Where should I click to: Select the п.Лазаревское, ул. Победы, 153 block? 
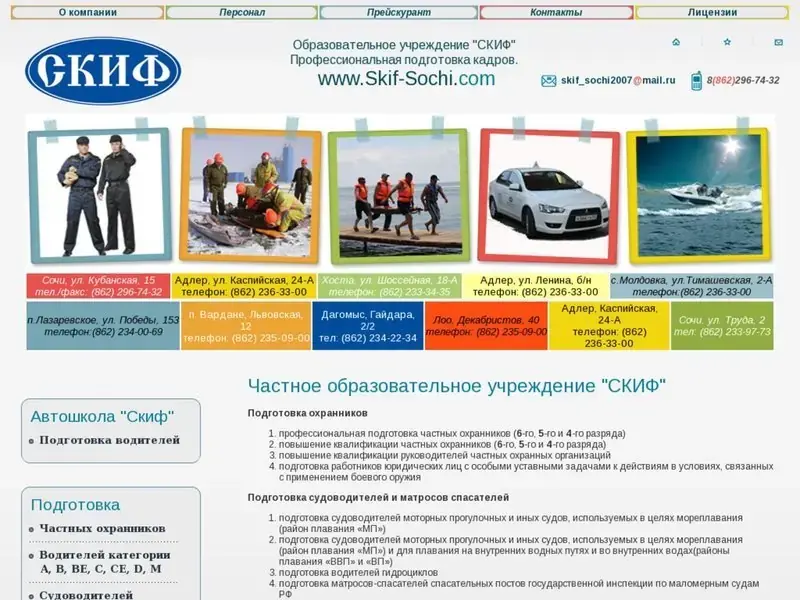(103, 326)
